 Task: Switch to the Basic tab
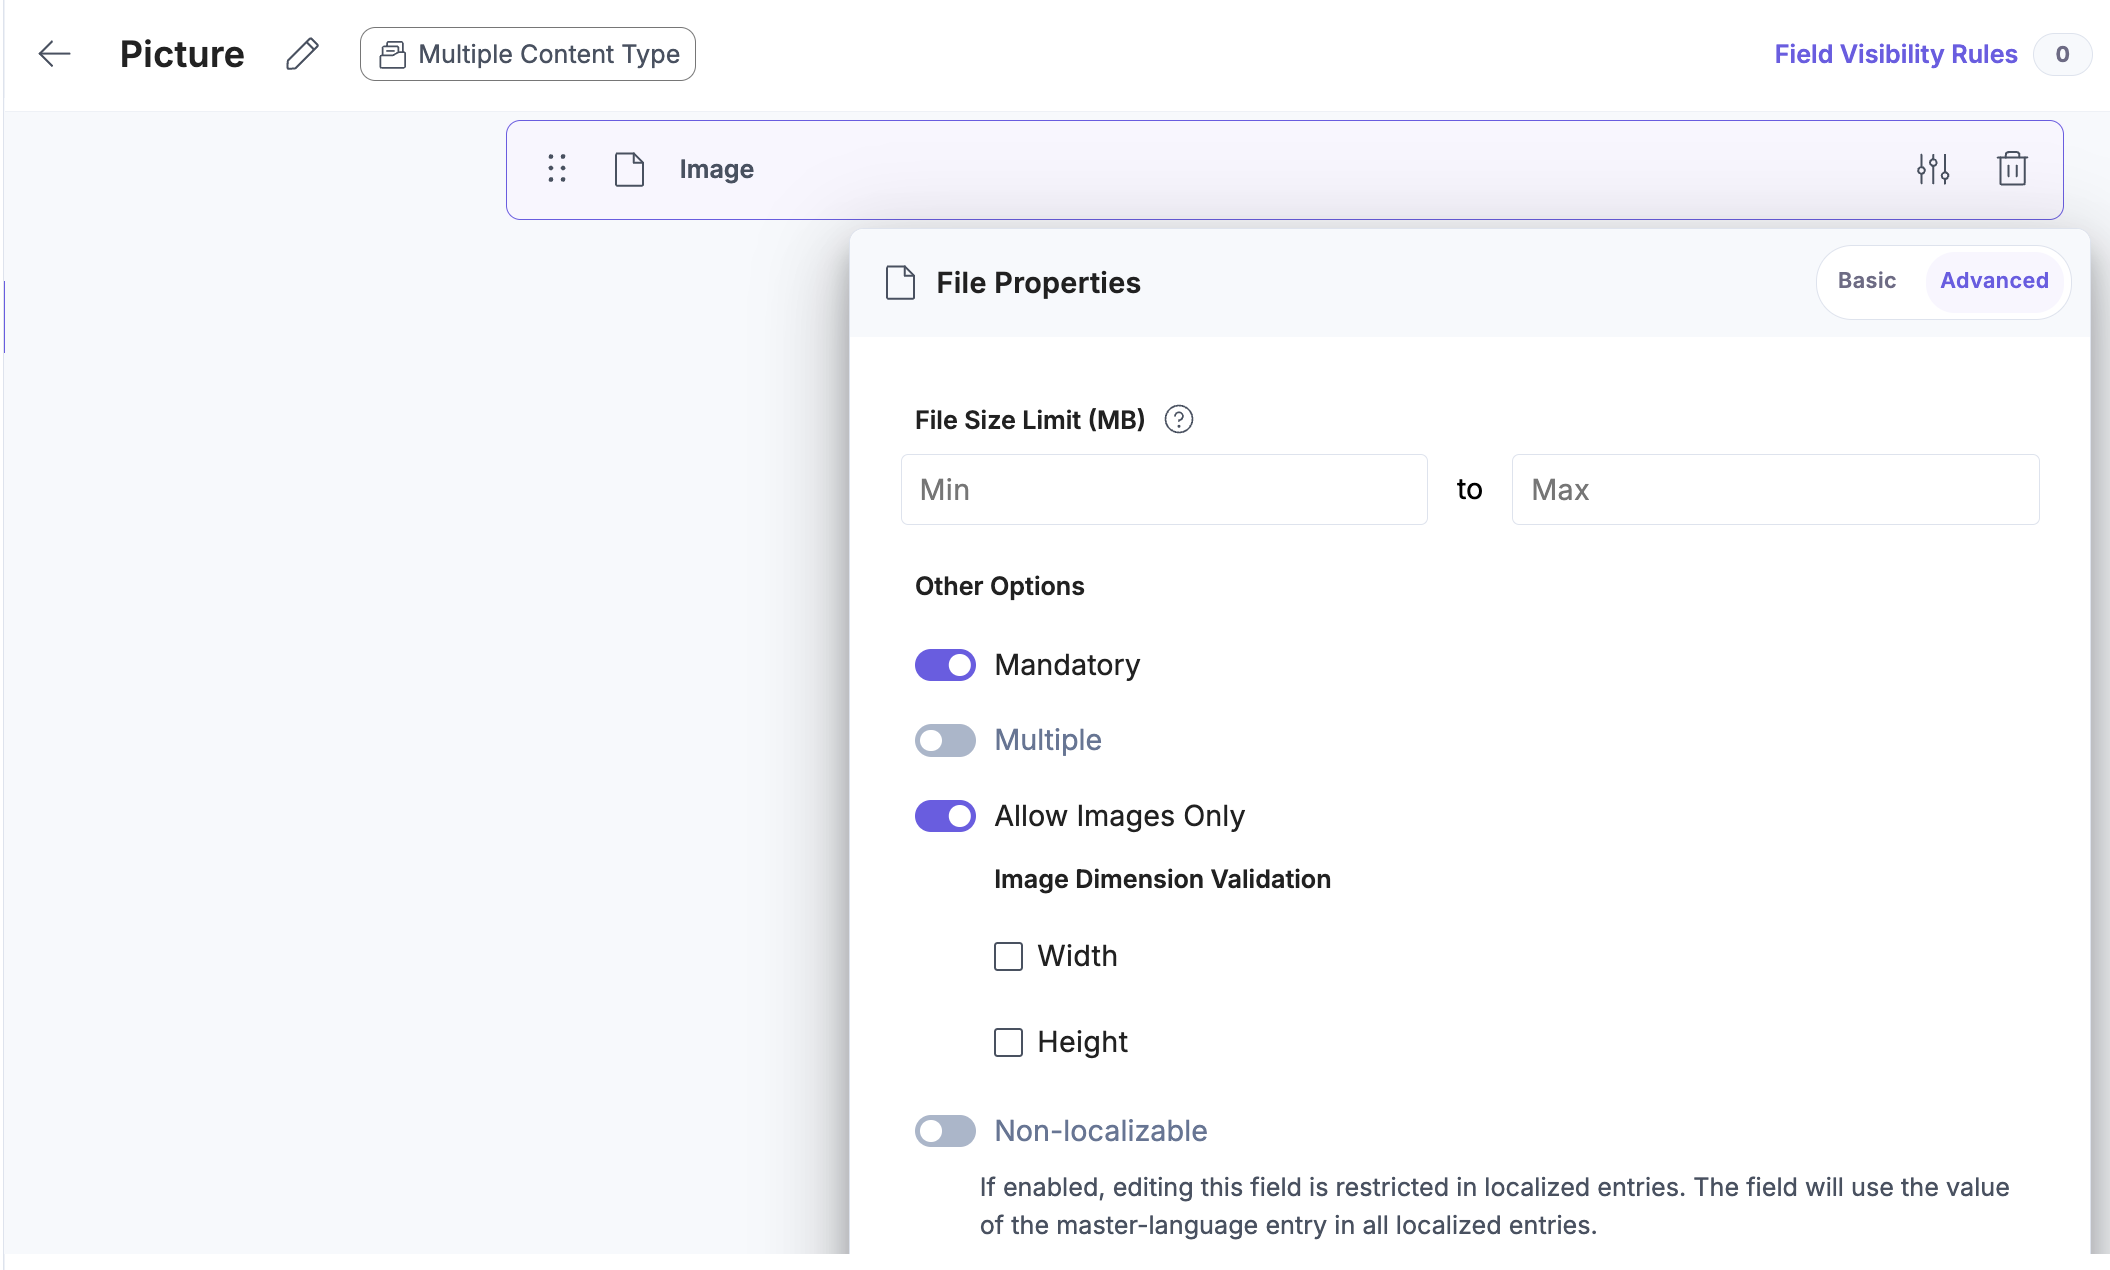point(1866,281)
